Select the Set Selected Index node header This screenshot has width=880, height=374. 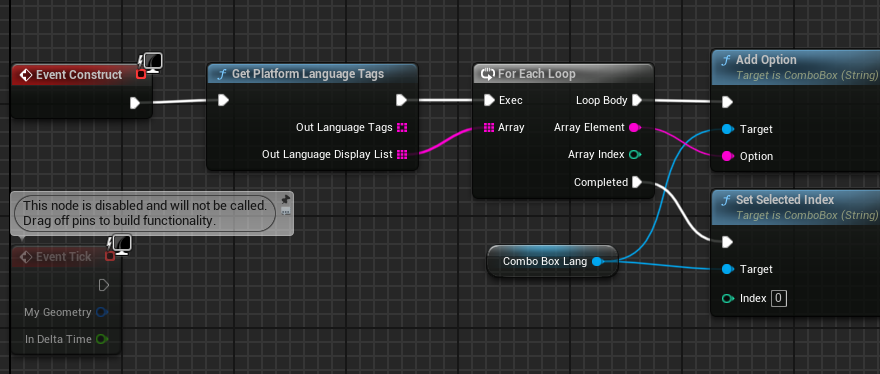(796, 207)
